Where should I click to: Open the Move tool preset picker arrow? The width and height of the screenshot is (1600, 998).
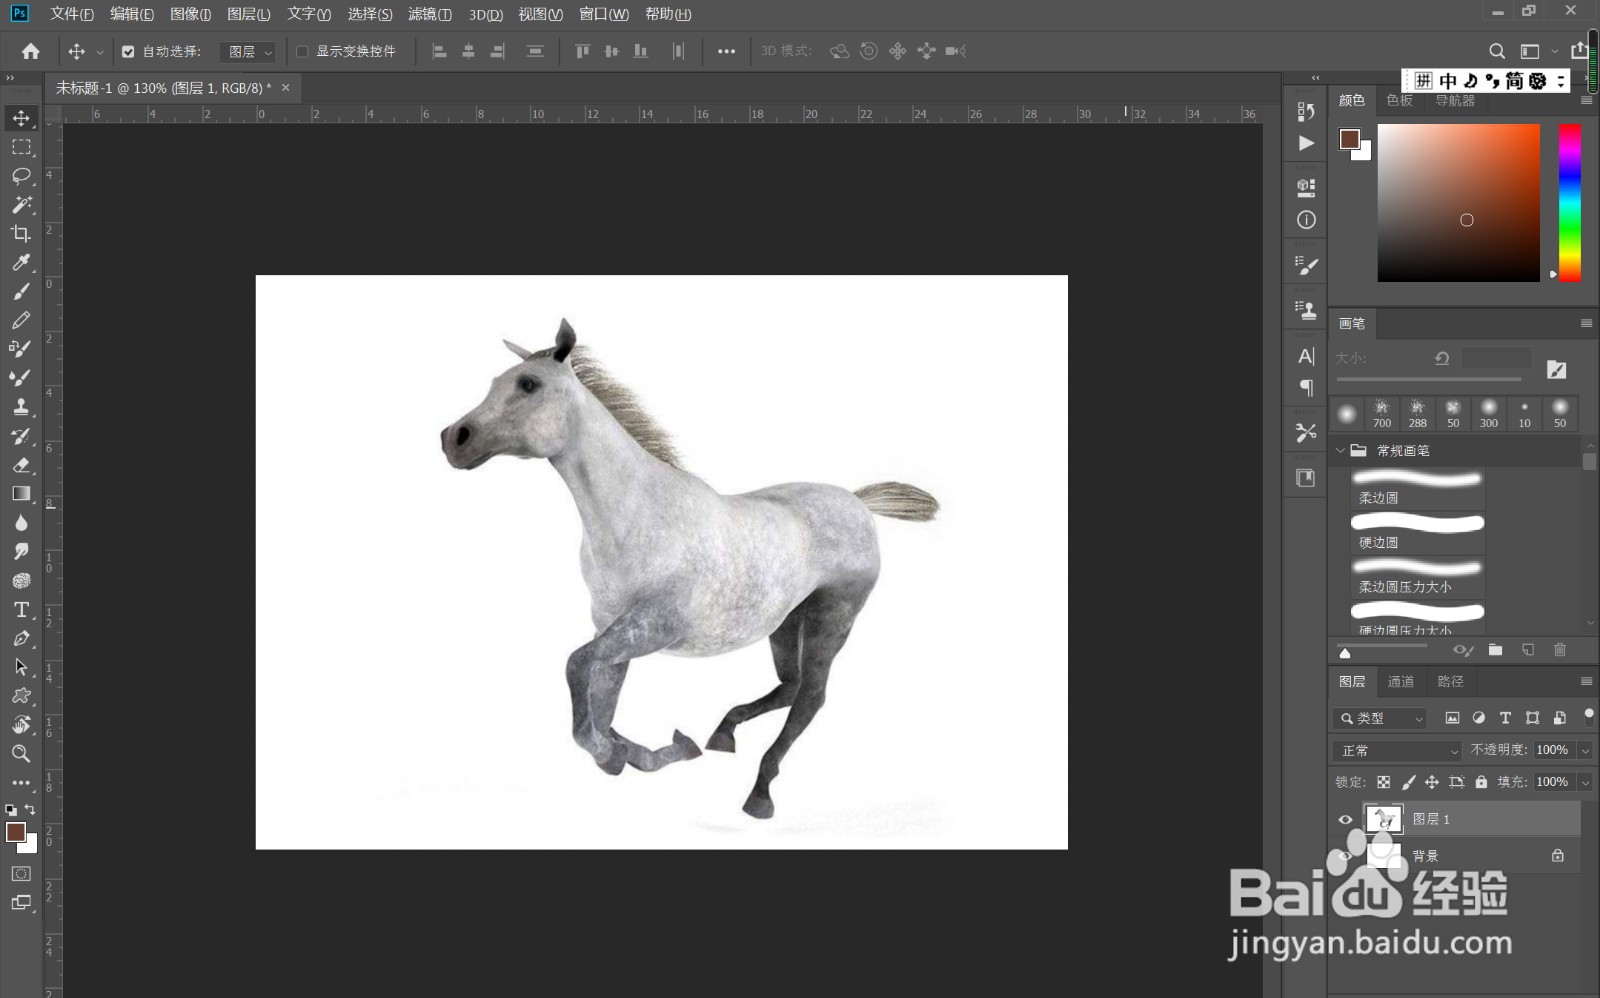point(99,52)
